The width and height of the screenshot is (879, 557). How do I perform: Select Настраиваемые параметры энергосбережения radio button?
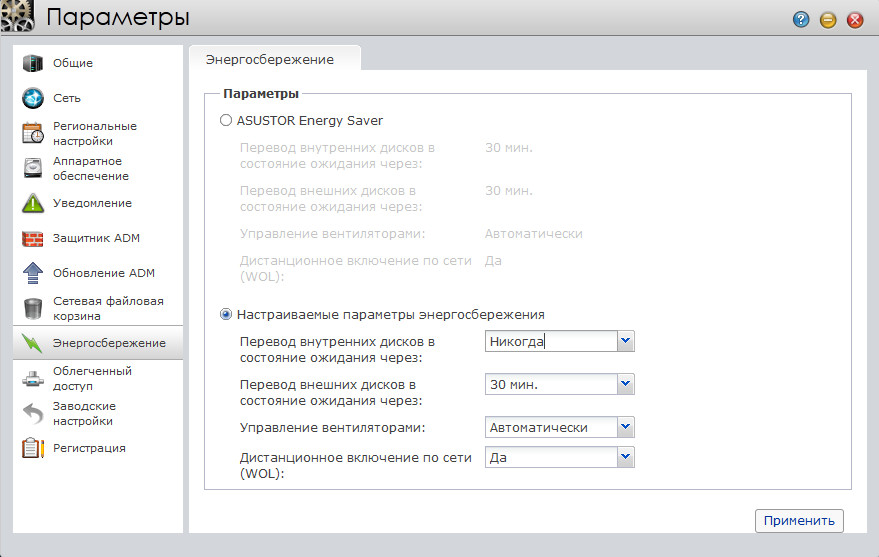pos(226,314)
